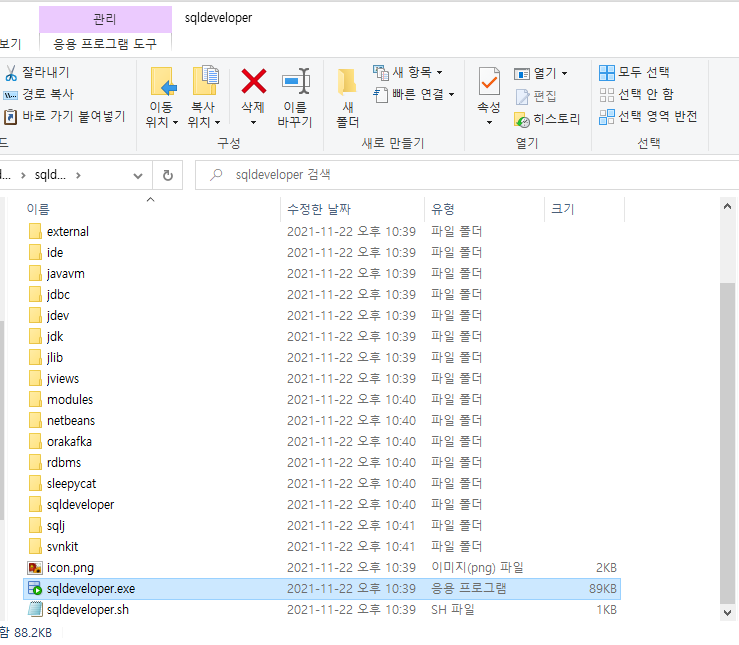This screenshot has width=739, height=645.
Task: Click Easy access (빠른 연결) icon
Action: pos(381,95)
